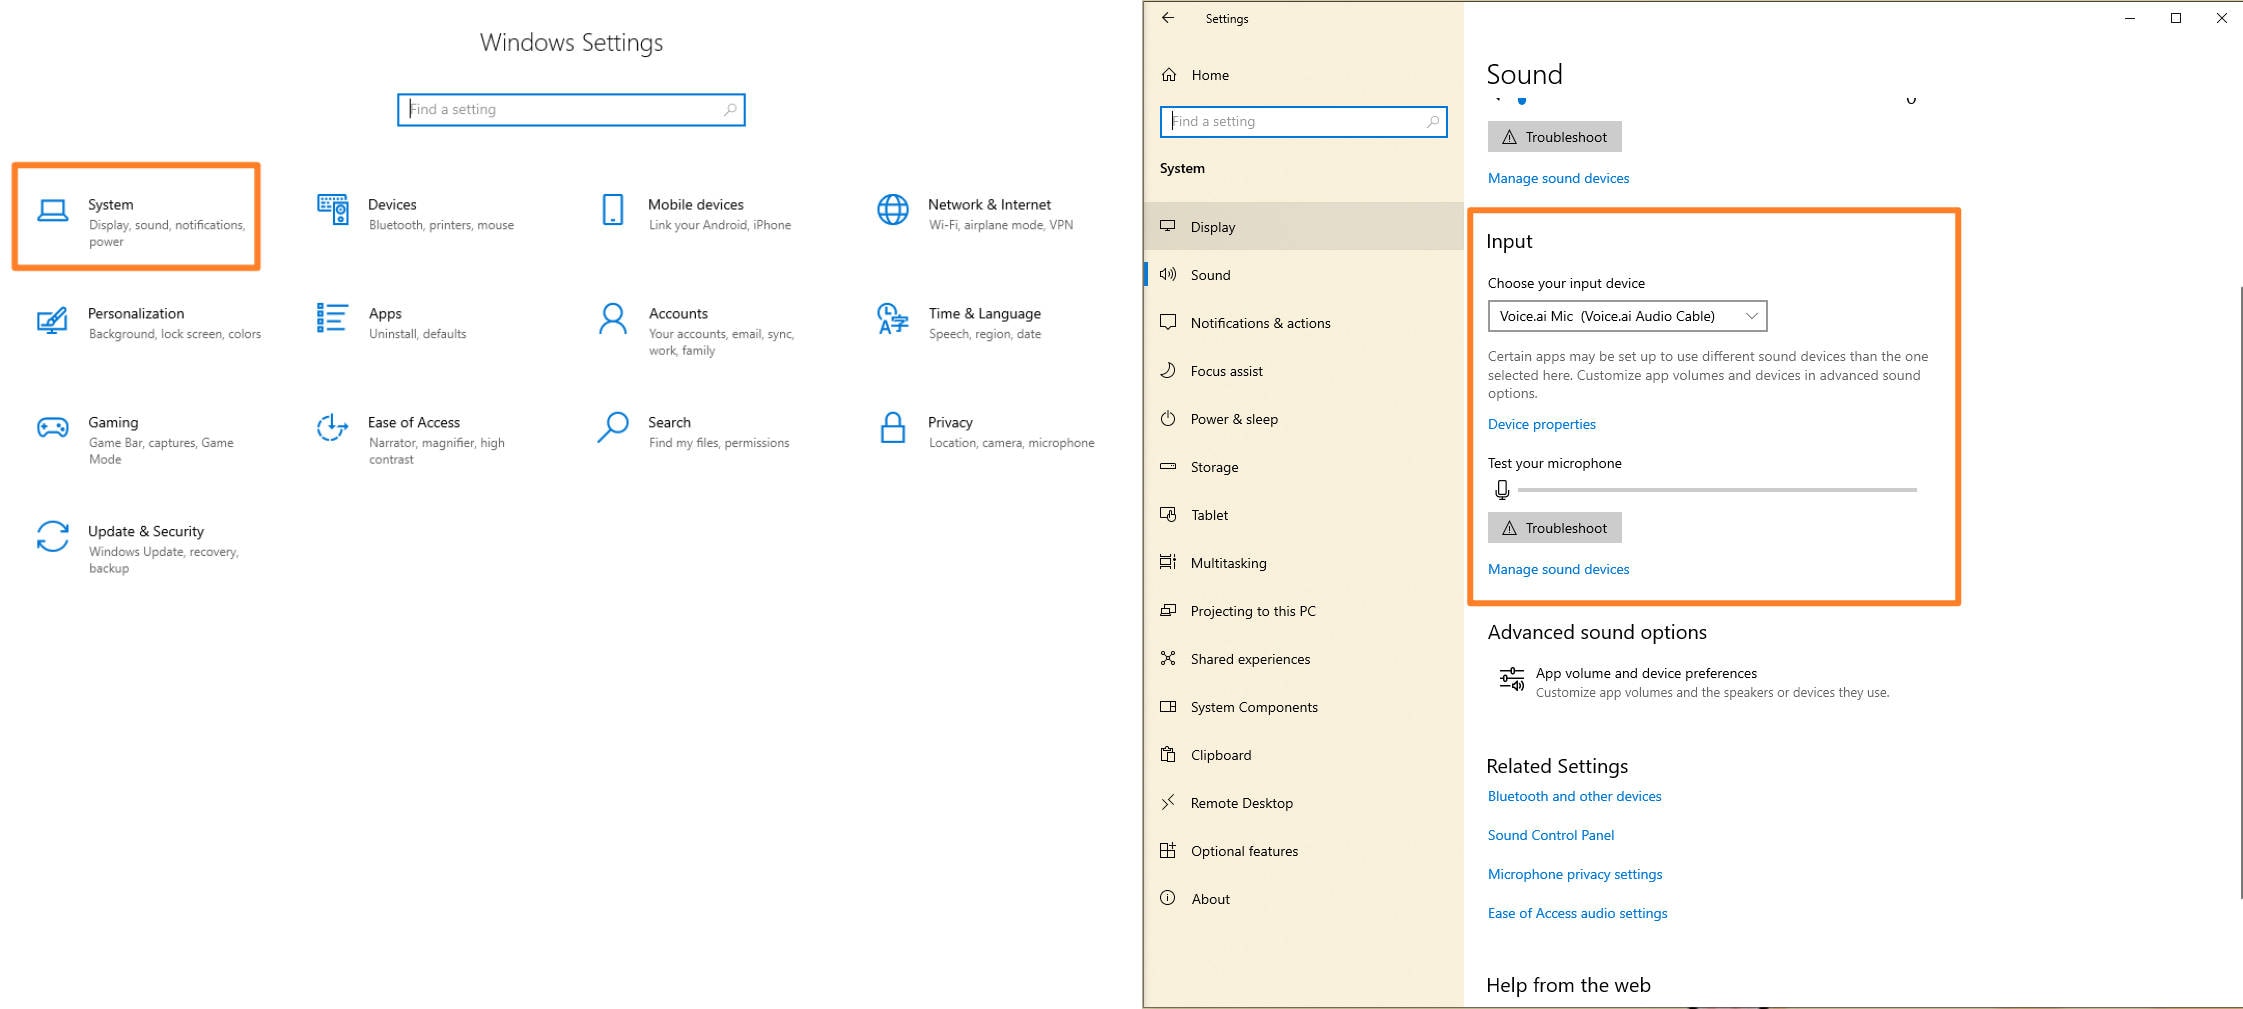Open Ease of Access icon
The width and height of the screenshot is (2243, 1009).
pyautogui.click(x=332, y=428)
